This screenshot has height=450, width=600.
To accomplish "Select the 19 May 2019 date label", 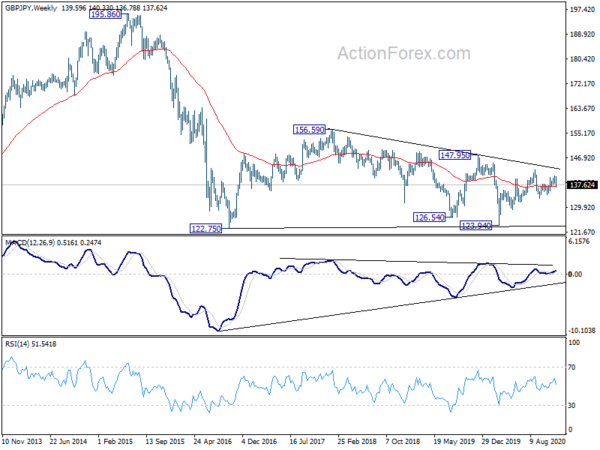I will [x=452, y=441].
